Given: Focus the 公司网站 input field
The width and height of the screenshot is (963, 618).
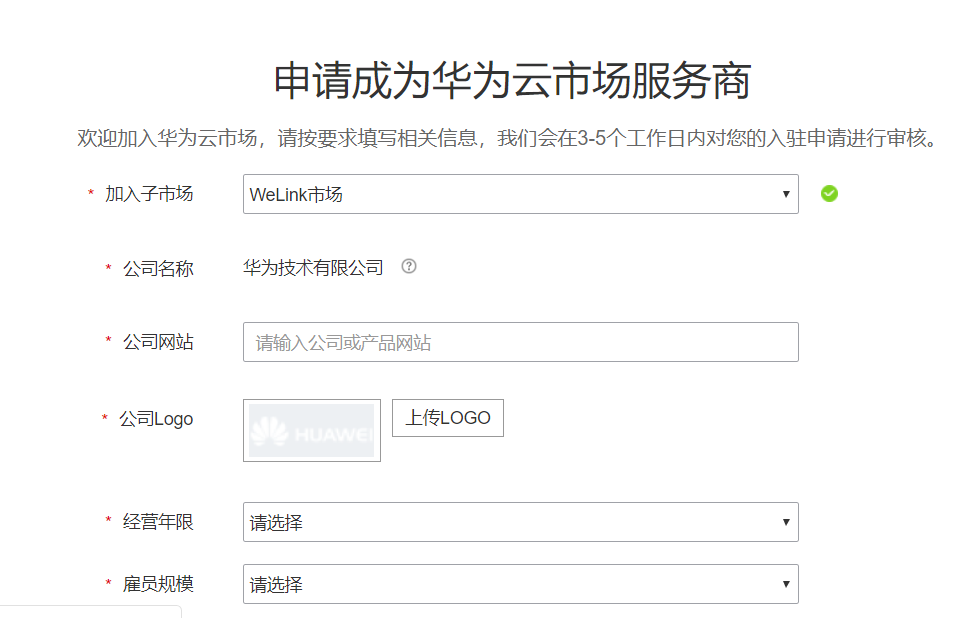Looking at the screenshot, I should coord(520,342).
